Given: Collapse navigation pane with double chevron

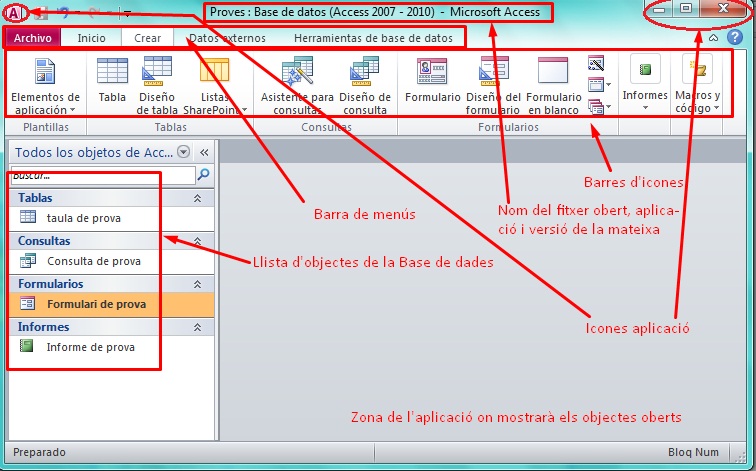Looking at the screenshot, I should pos(204,152).
